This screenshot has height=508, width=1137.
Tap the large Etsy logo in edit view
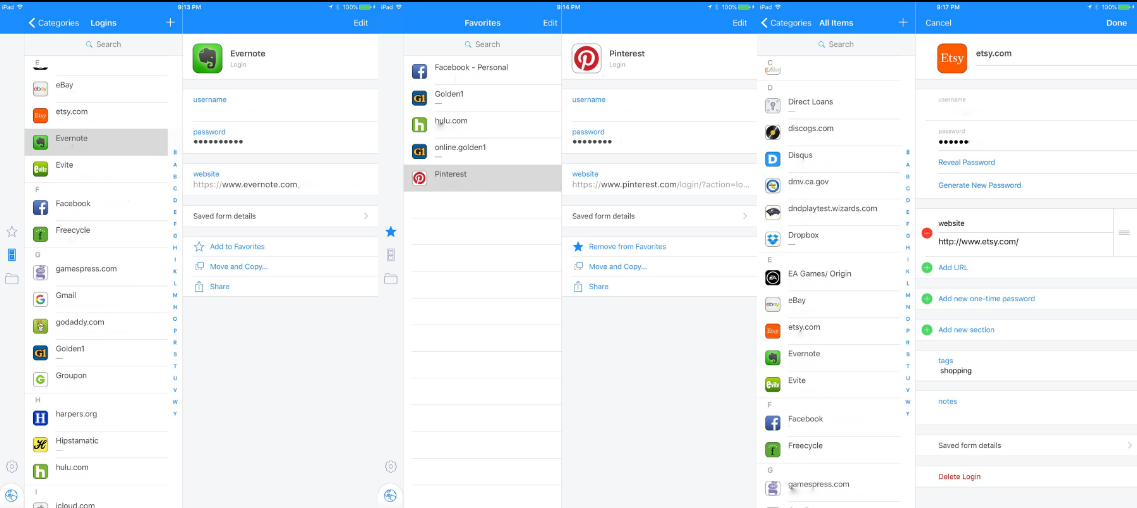[x=952, y=58]
